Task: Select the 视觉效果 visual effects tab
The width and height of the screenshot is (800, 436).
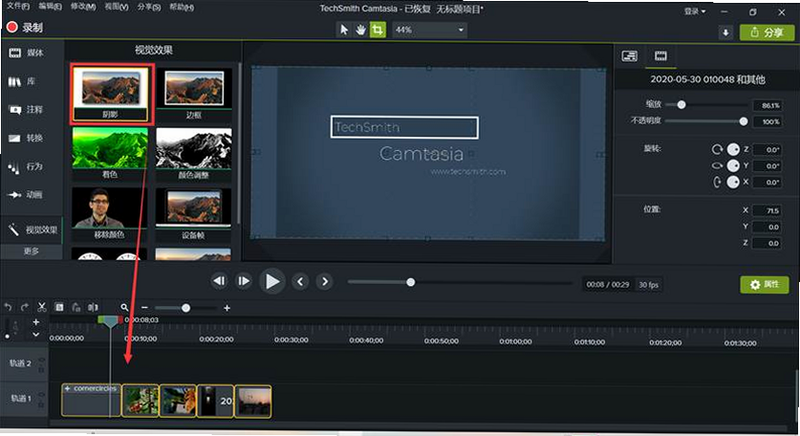Action: tap(32, 230)
